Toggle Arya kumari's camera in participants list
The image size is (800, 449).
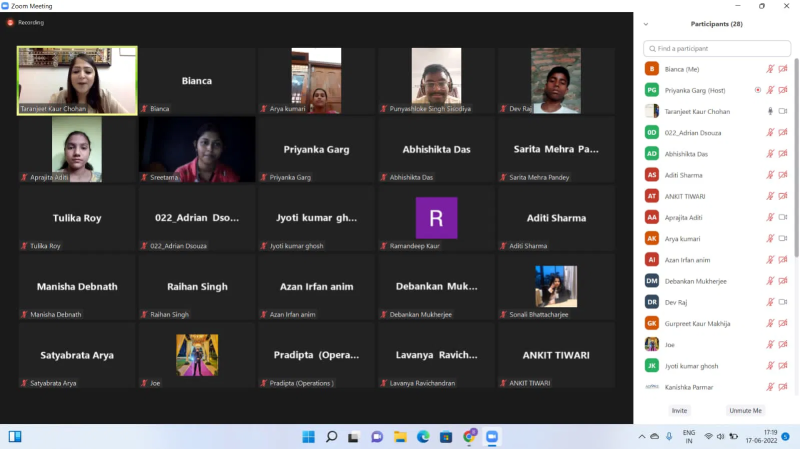782,238
